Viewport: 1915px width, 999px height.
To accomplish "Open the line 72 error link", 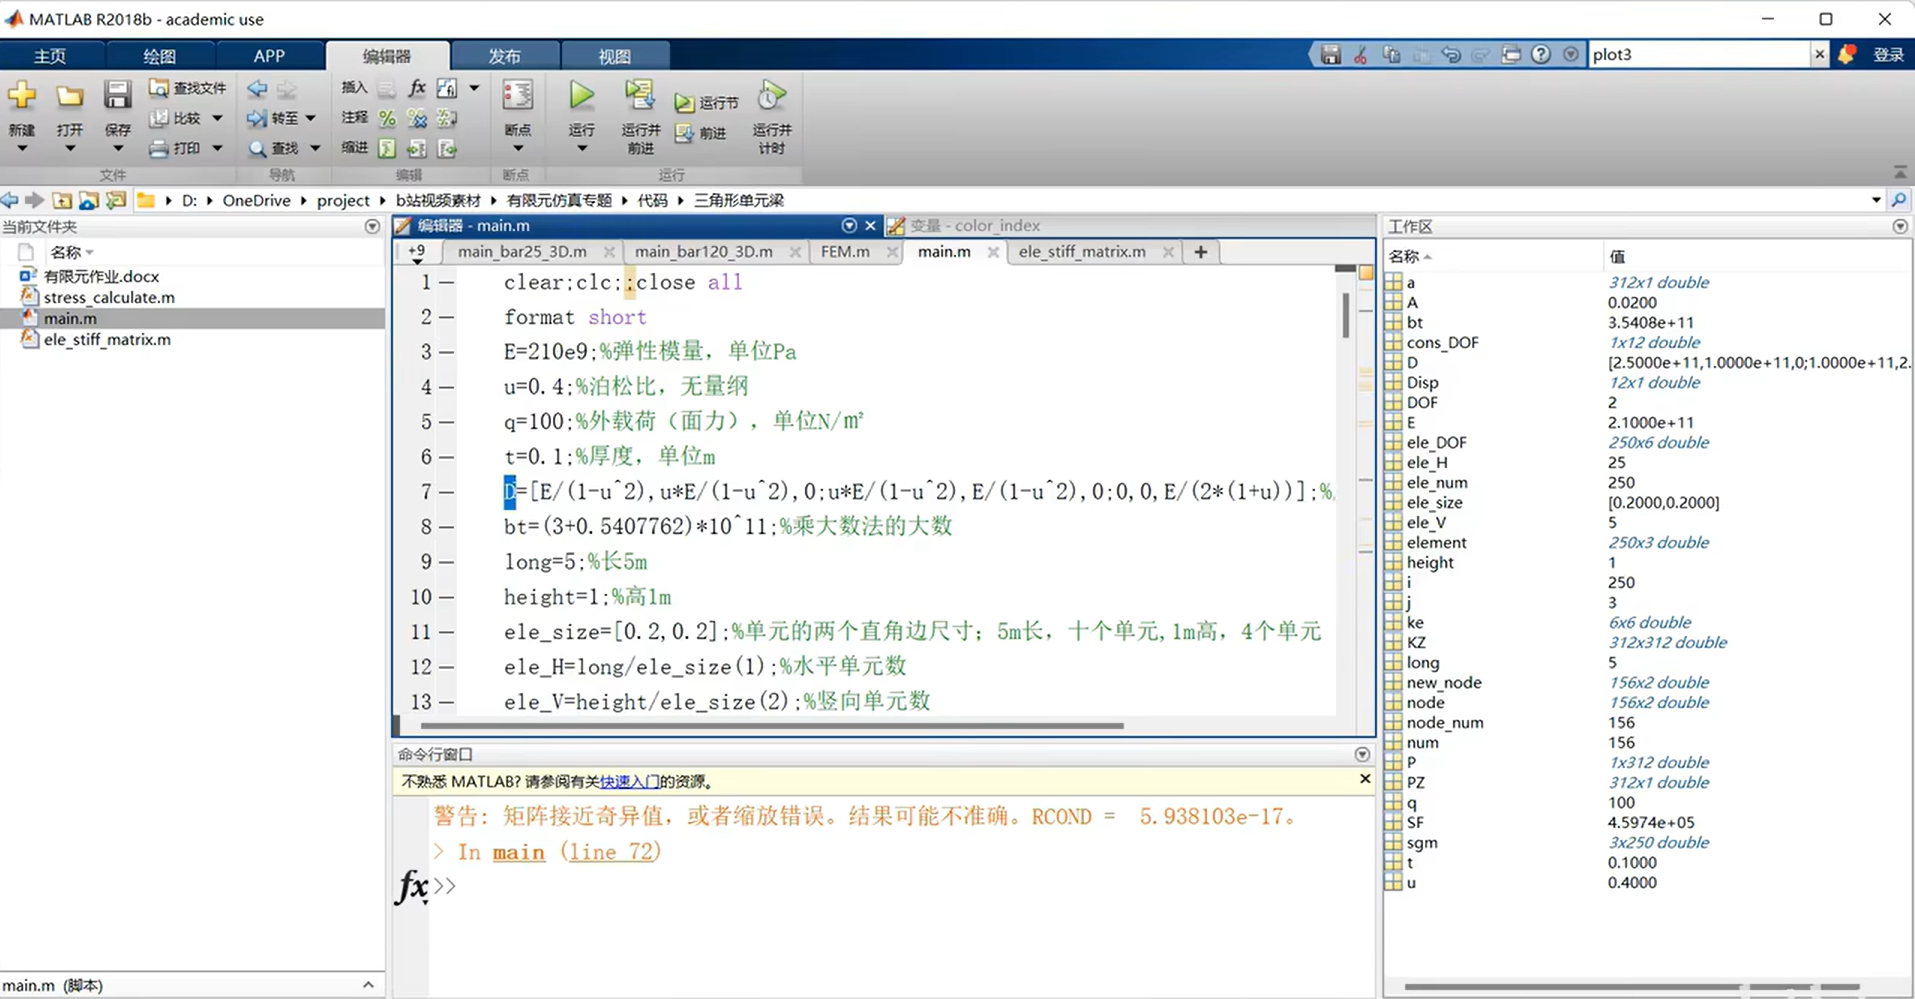I will pyautogui.click(x=609, y=852).
